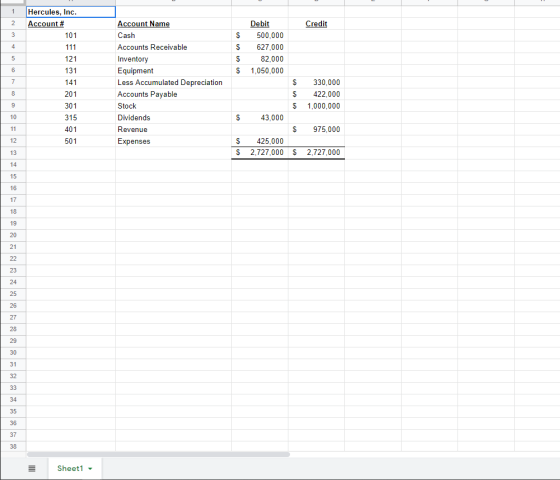Screen dimensions: 560x480
Task: Select the Accounts Receivable cell
Action: click(173, 47)
